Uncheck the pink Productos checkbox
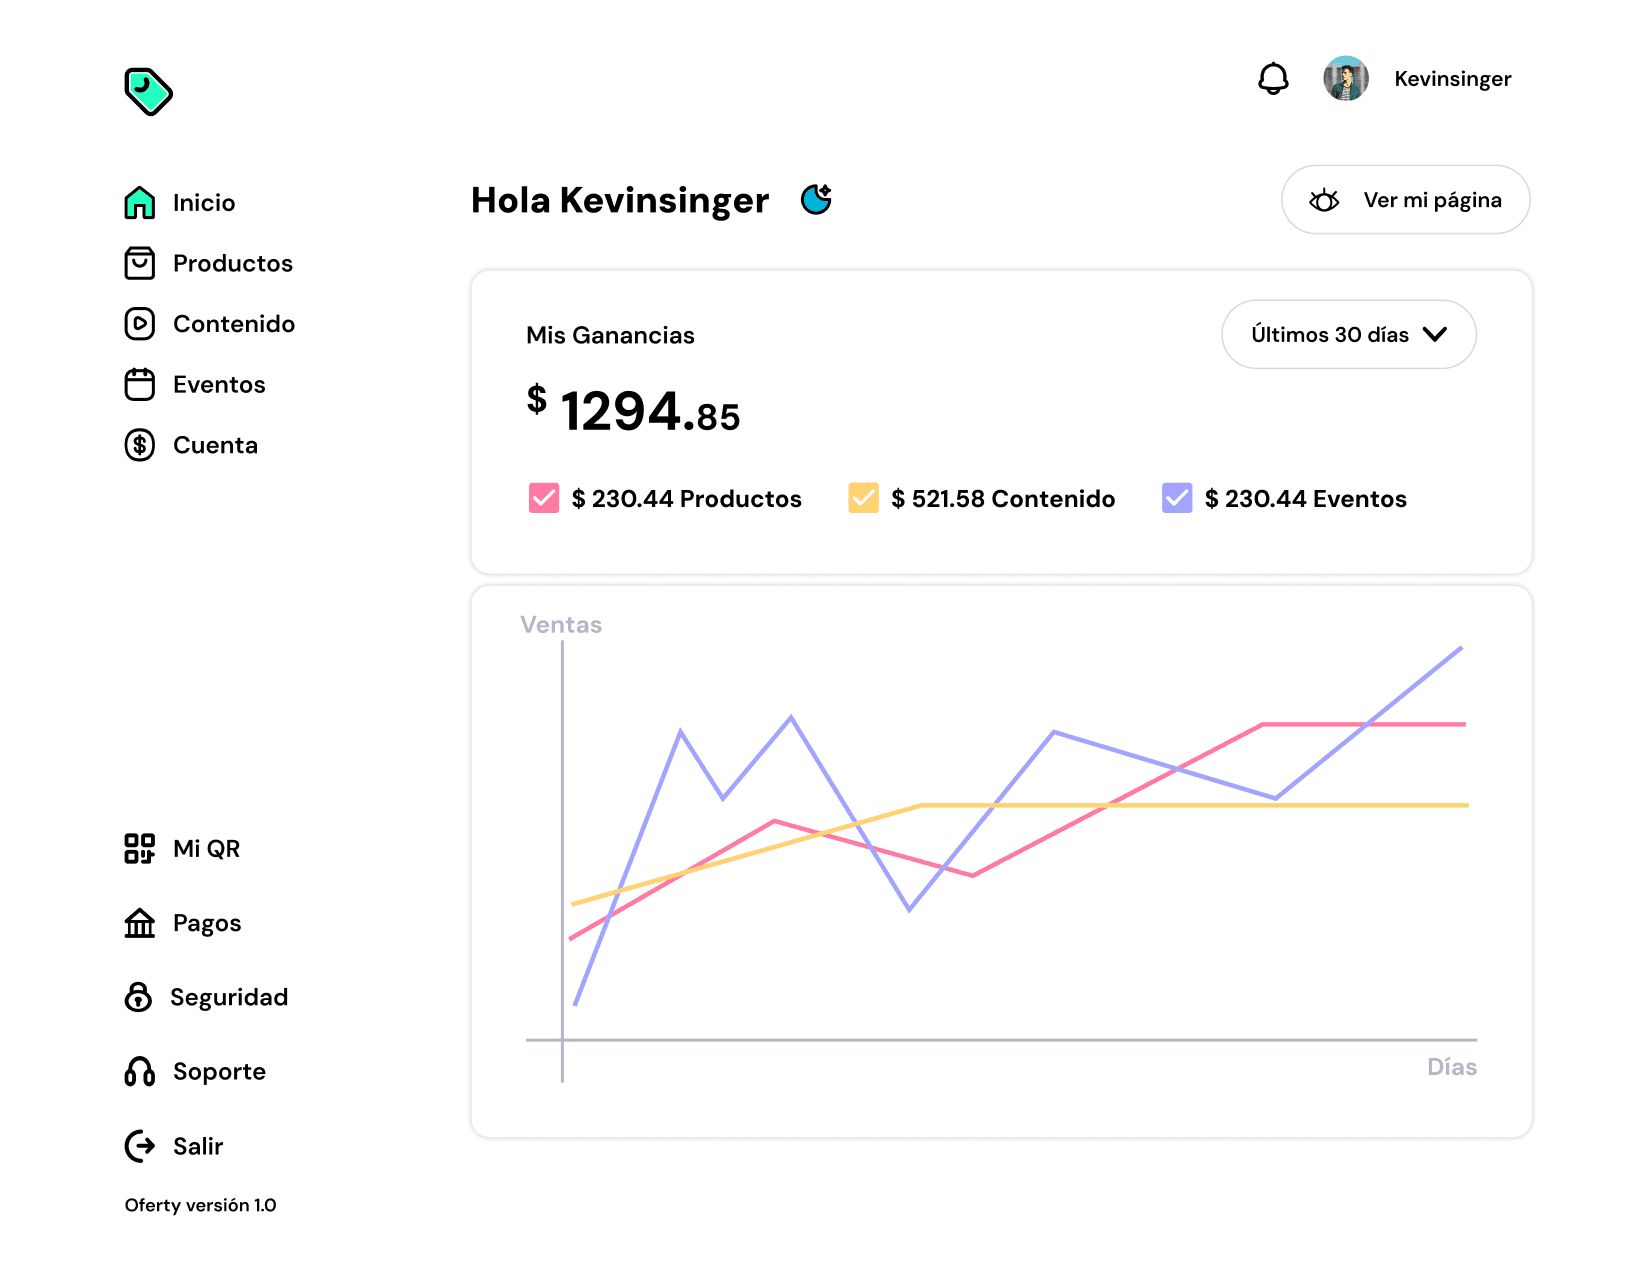 (x=544, y=498)
